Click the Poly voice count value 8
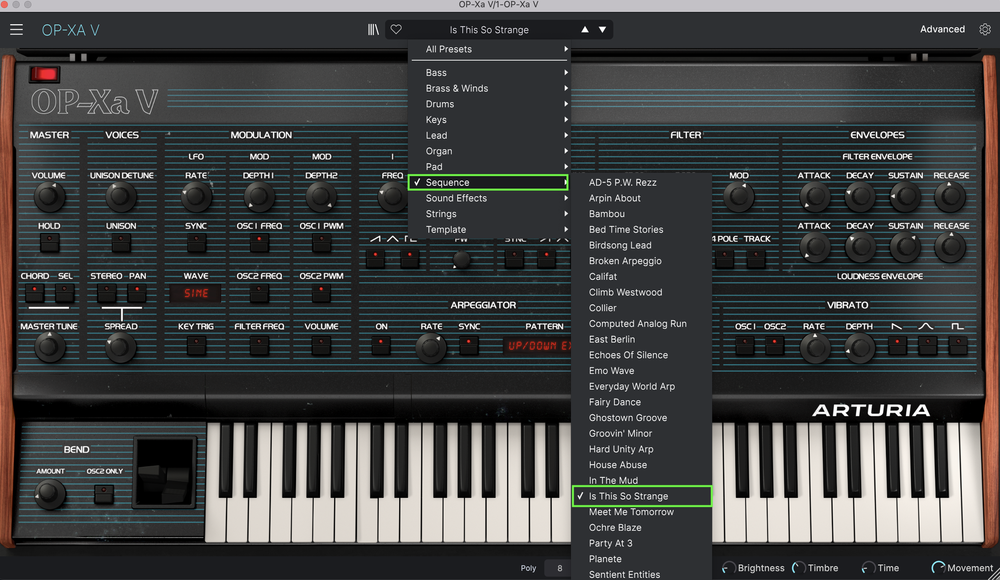 coord(559,568)
